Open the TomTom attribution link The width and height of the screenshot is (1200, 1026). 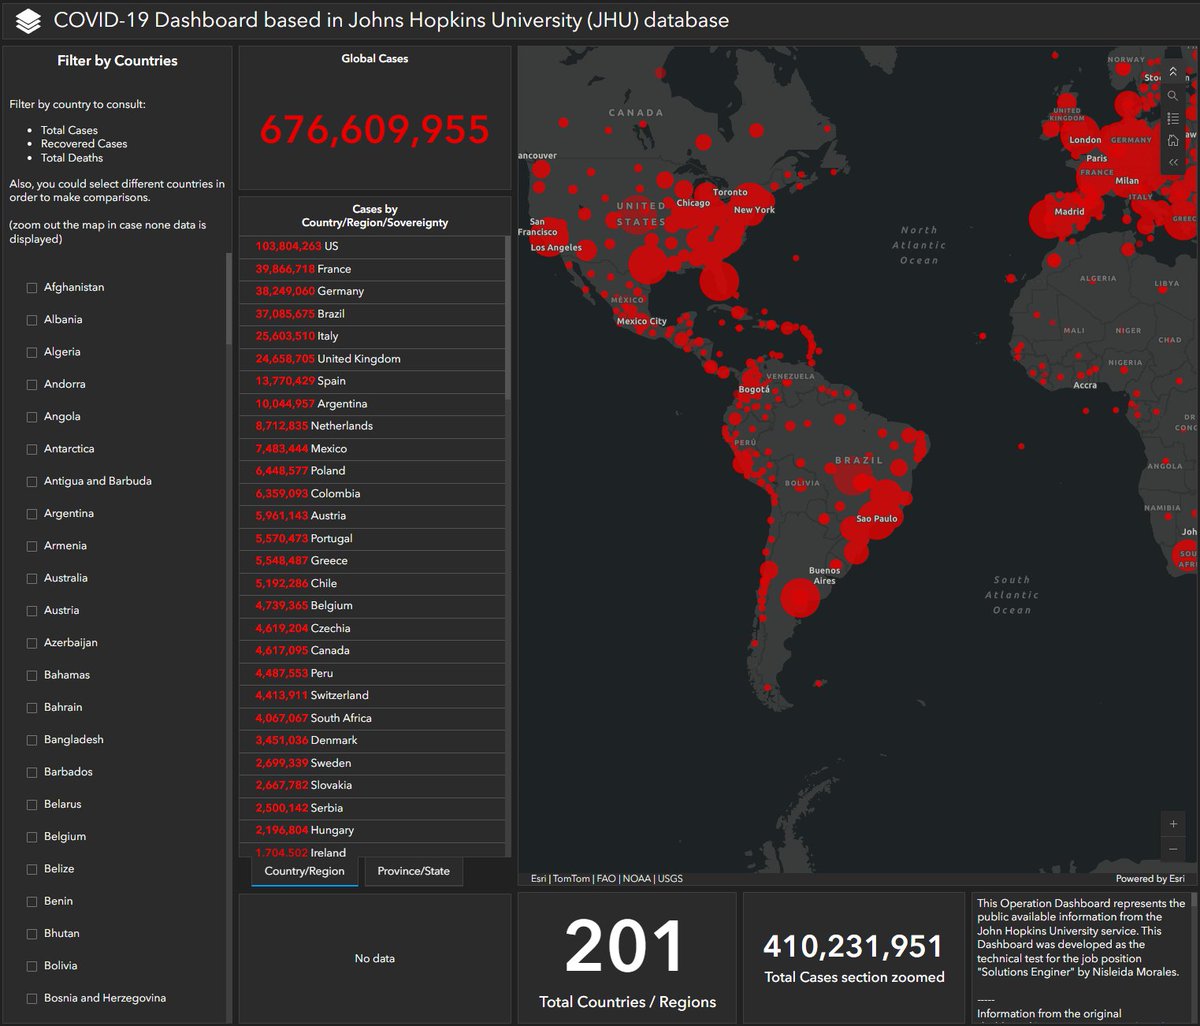click(x=572, y=879)
